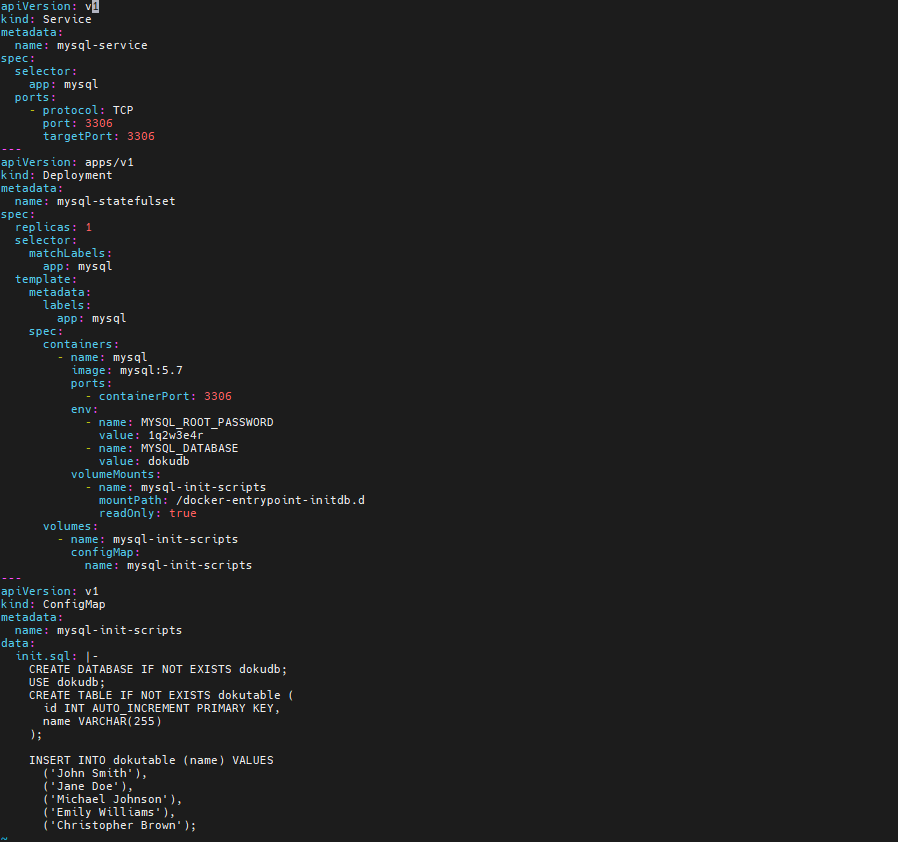Click the 'port: 3306' value

[99, 123]
